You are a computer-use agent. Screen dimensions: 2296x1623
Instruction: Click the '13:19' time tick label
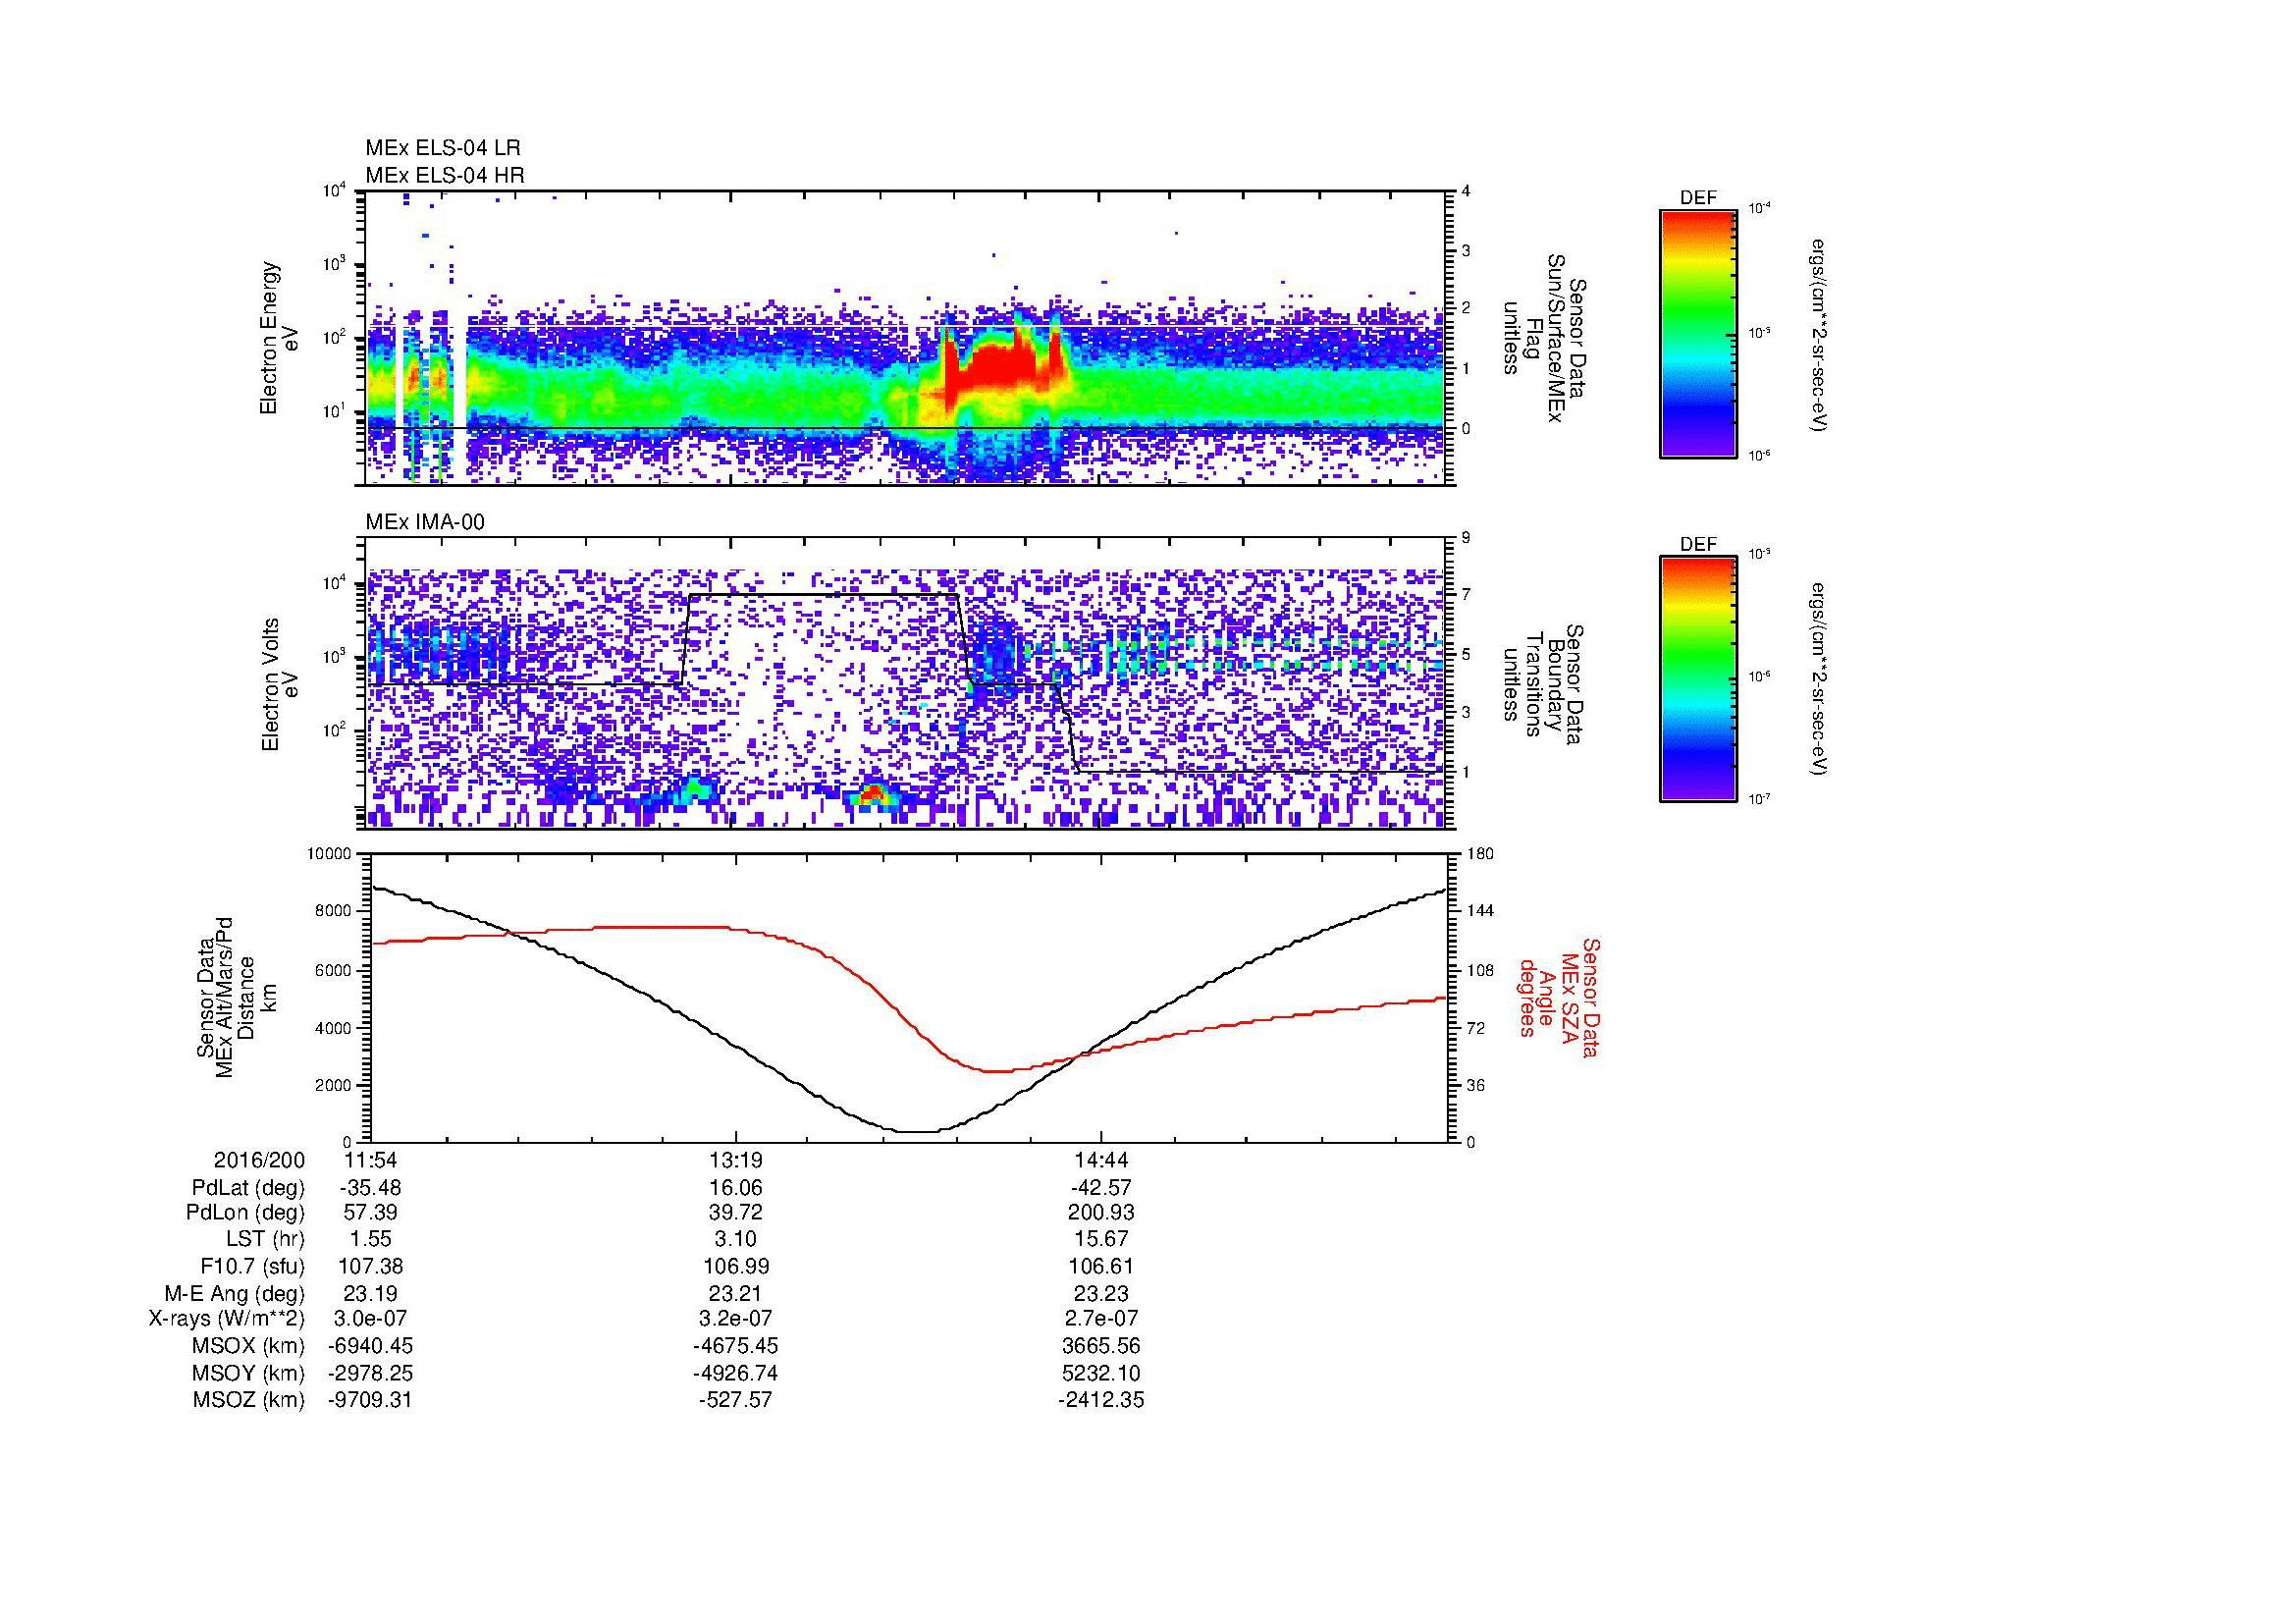click(x=736, y=1161)
